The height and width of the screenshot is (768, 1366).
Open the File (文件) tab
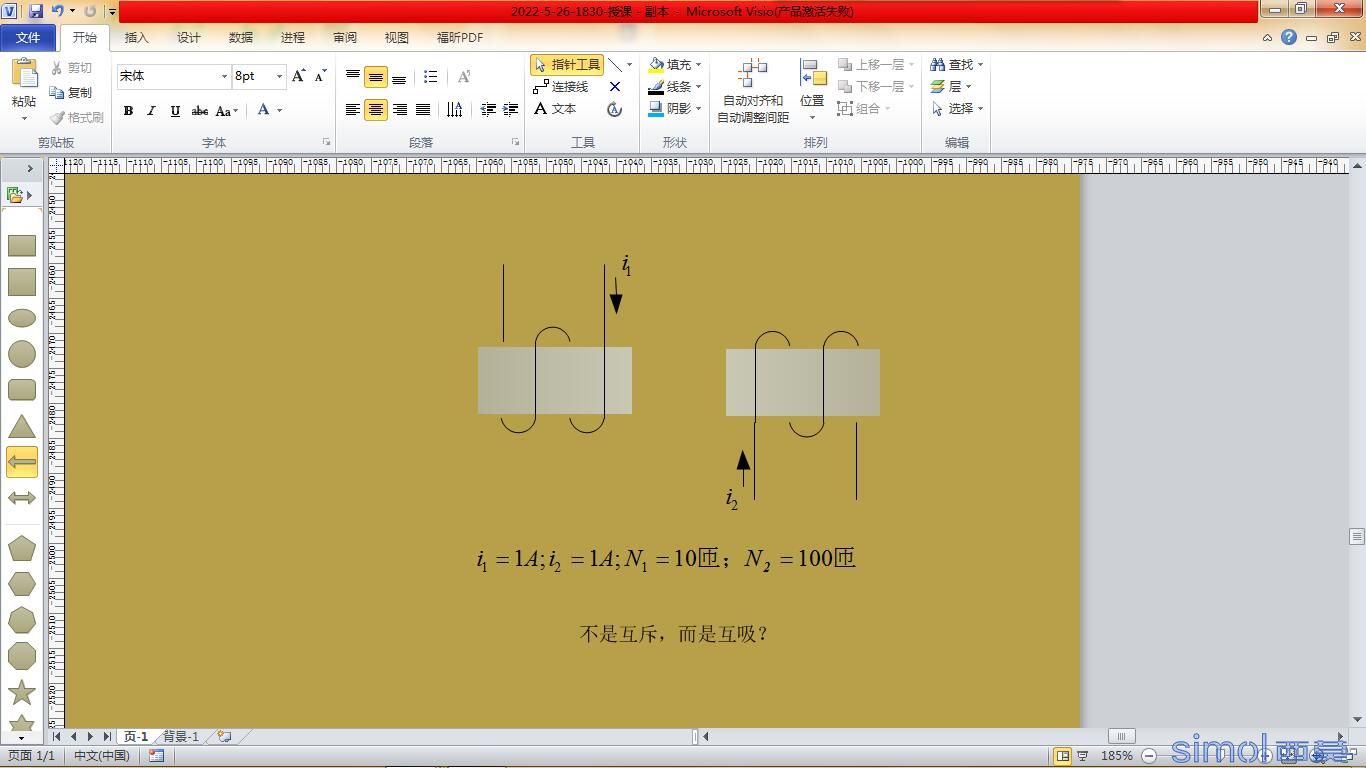point(28,37)
